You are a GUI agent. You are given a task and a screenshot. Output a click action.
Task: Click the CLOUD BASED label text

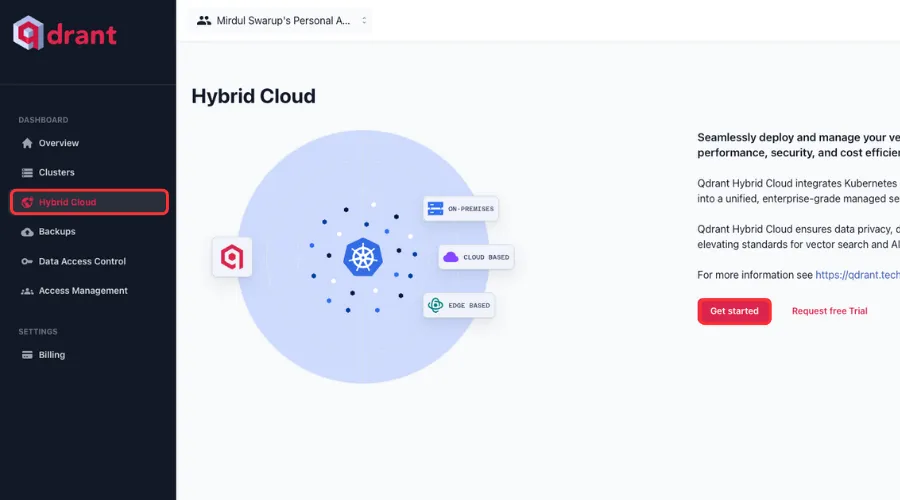tap(486, 257)
